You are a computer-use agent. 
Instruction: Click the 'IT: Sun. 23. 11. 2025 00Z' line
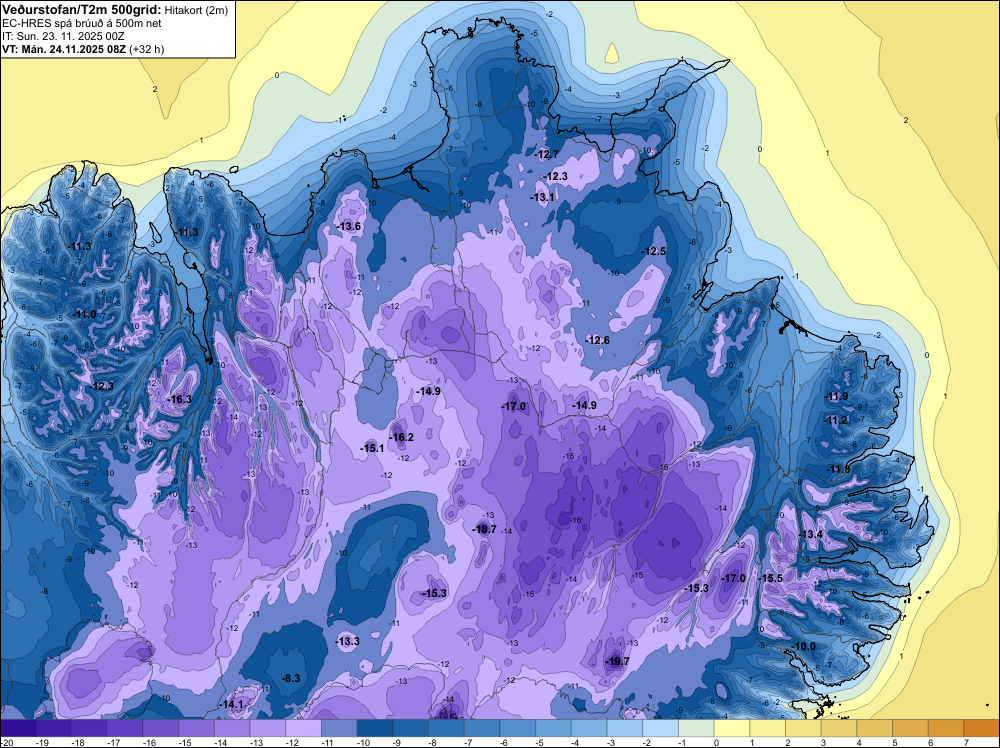point(62,36)
